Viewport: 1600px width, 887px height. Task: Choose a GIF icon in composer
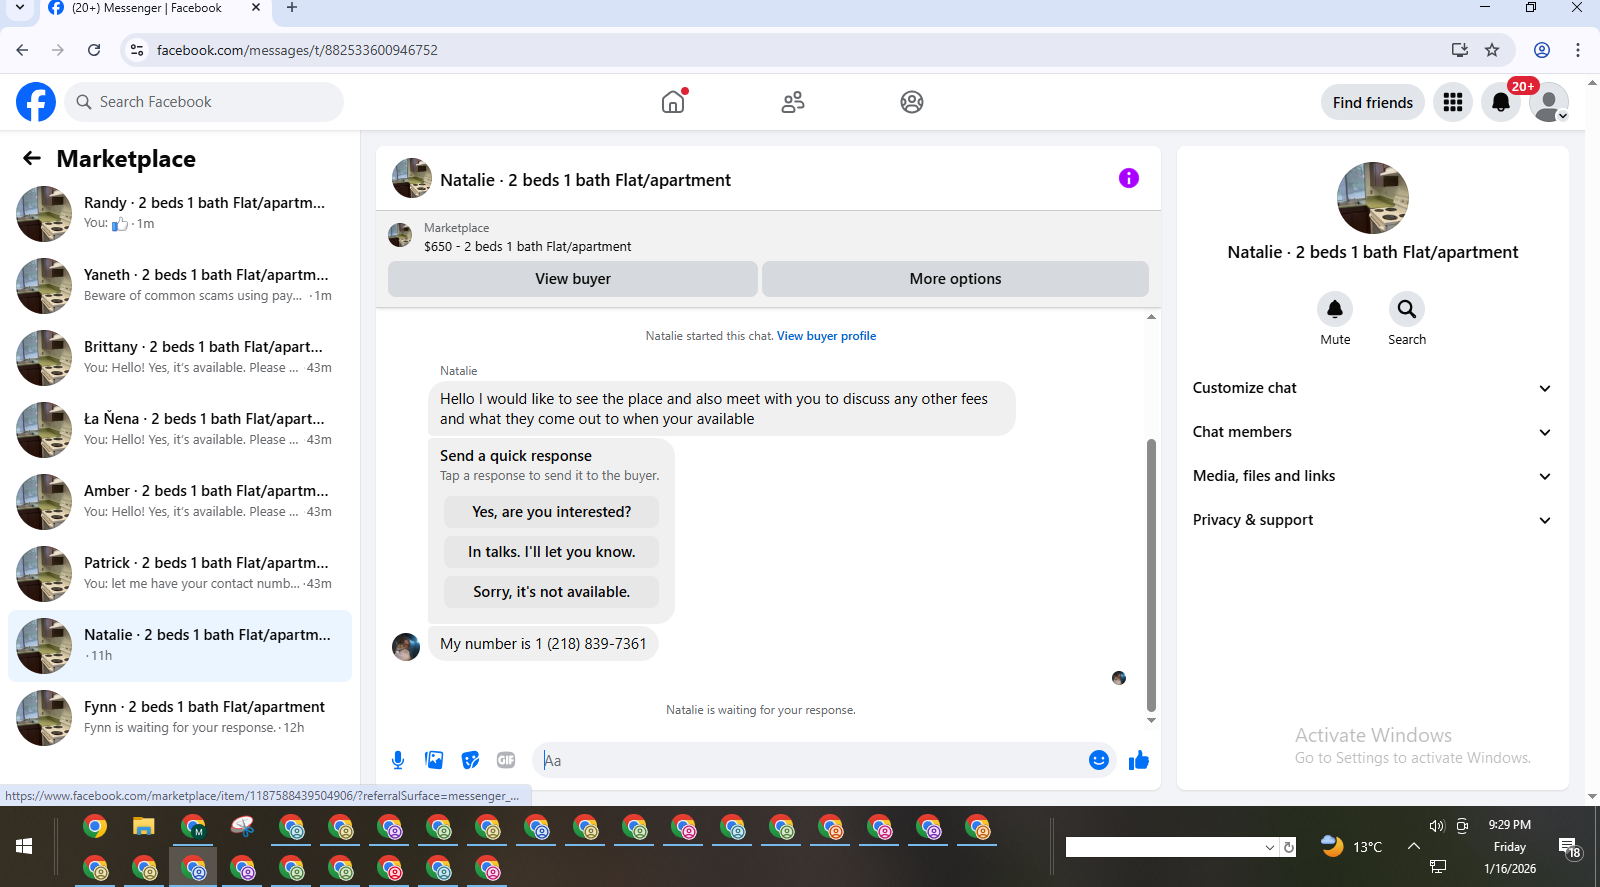click(x=506, y=760)
